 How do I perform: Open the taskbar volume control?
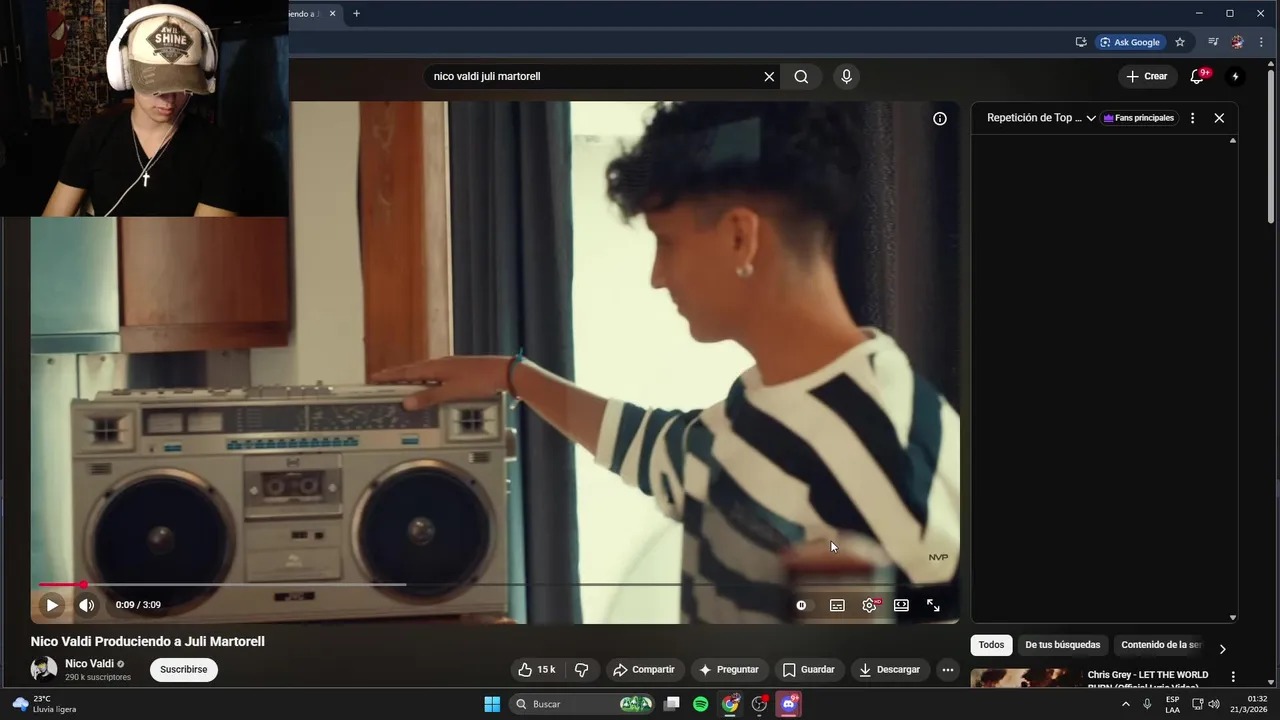pyautogui.click(x=1214, y=704)
